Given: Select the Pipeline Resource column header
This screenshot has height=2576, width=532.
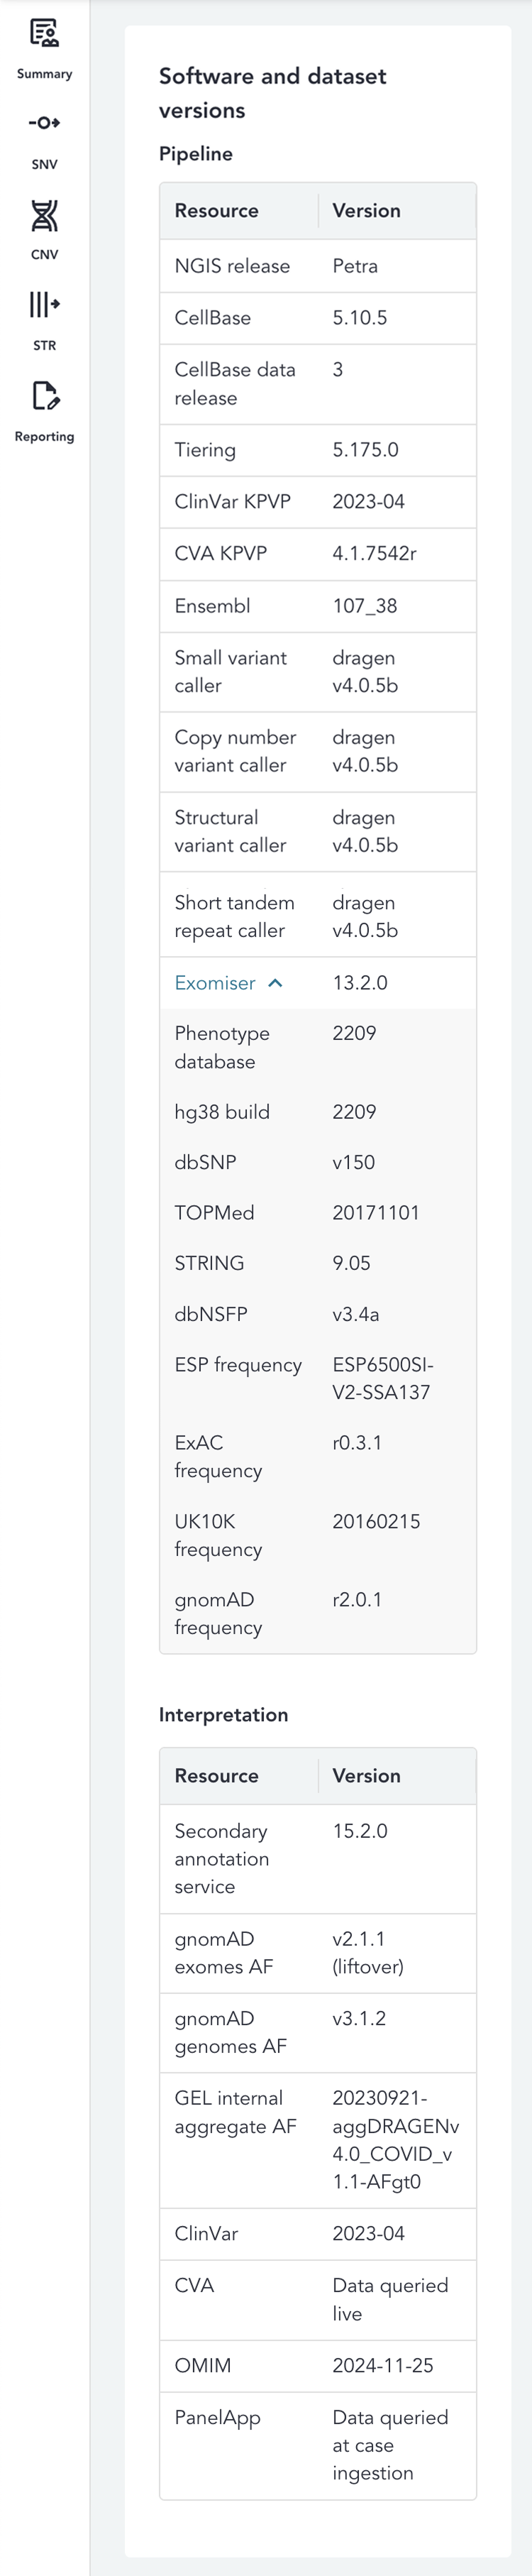Looking at the screenshot, I should (216, 211).
